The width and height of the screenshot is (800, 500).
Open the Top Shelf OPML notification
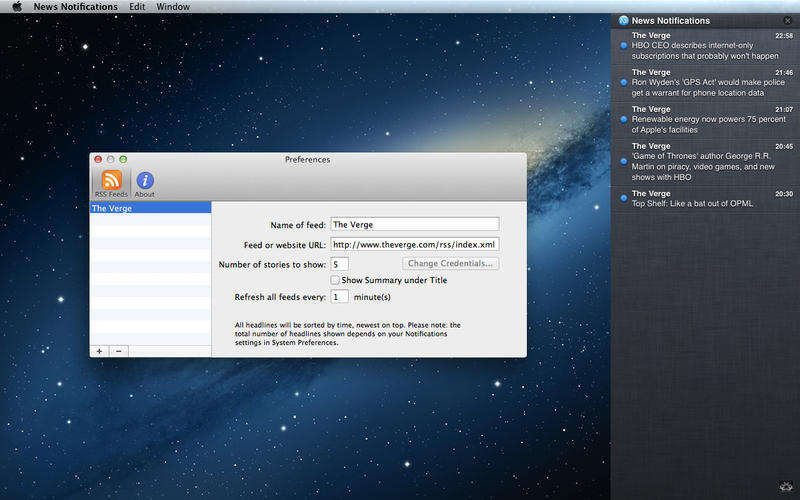click(x=705, y=199)
